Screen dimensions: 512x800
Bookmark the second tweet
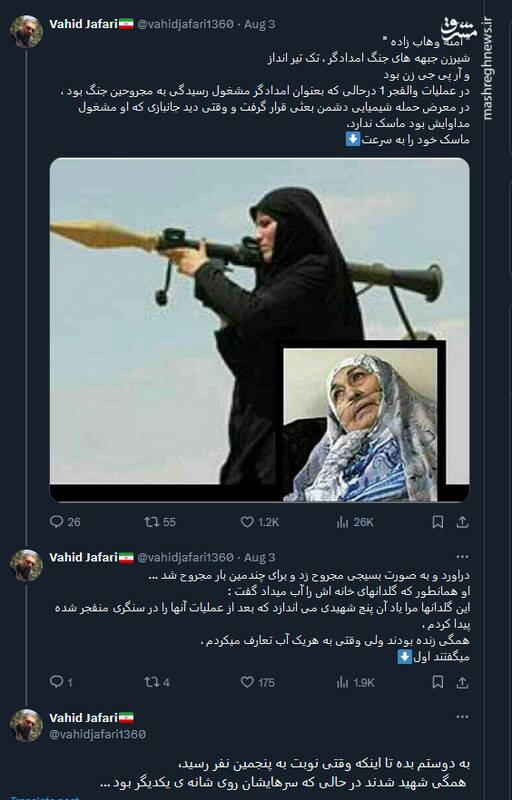tap(438, 682)
